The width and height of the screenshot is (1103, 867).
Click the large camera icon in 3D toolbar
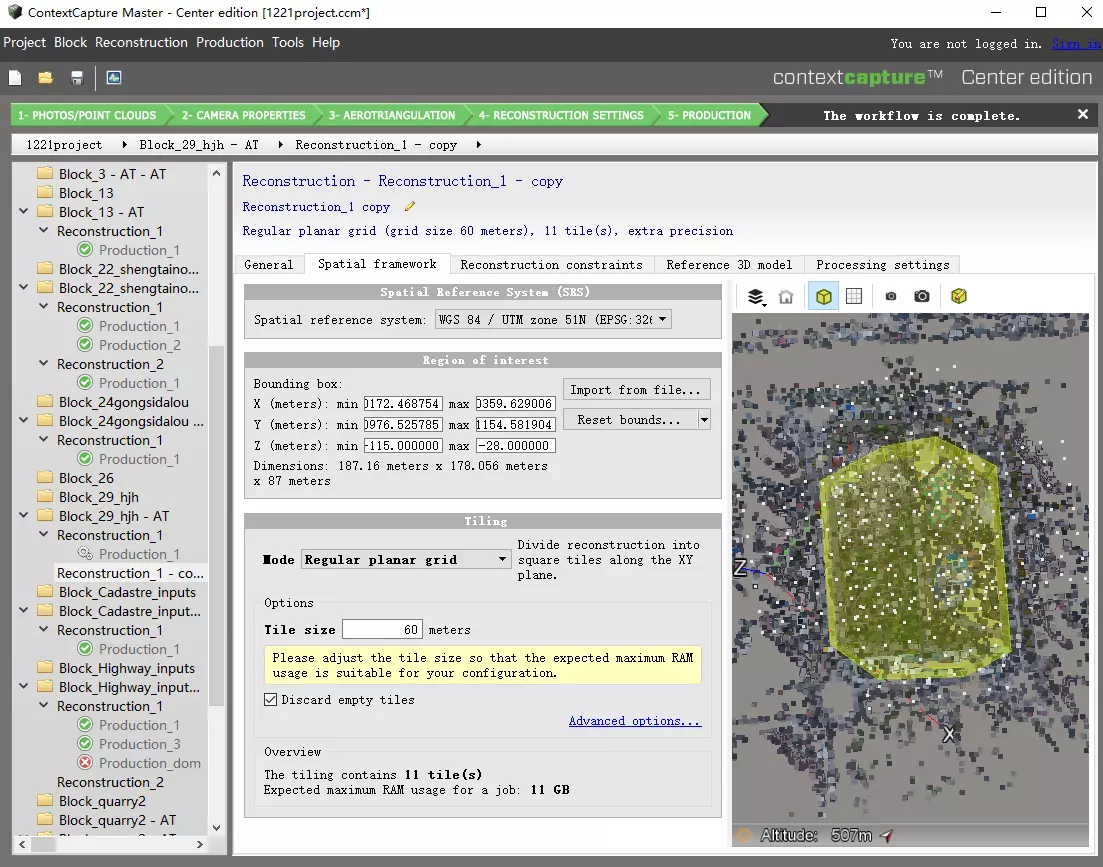point(922,297)
